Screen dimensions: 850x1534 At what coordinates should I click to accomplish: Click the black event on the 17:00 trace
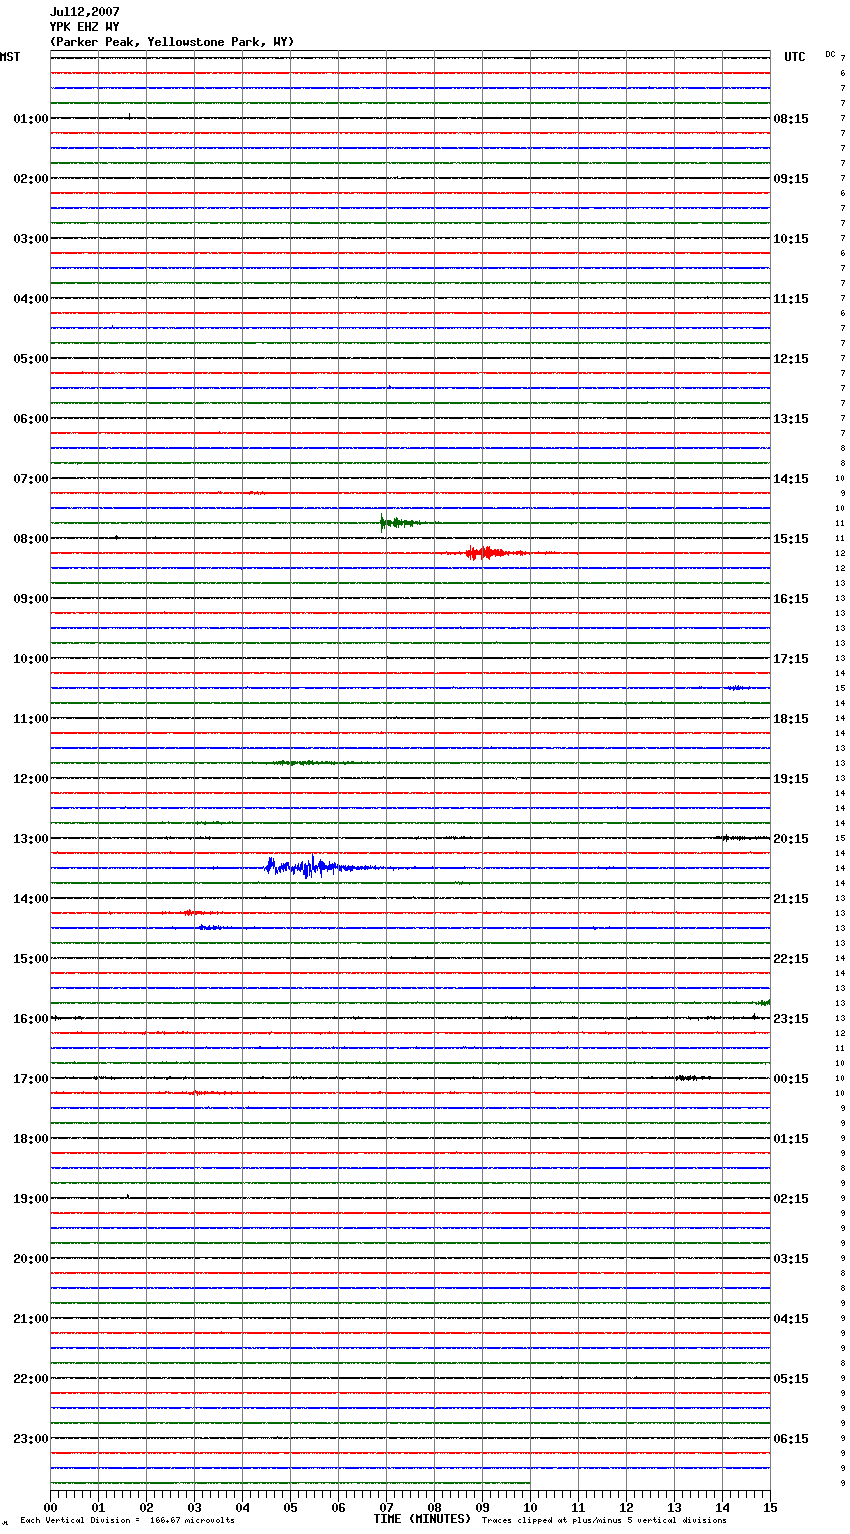[x=690, y=1078]
